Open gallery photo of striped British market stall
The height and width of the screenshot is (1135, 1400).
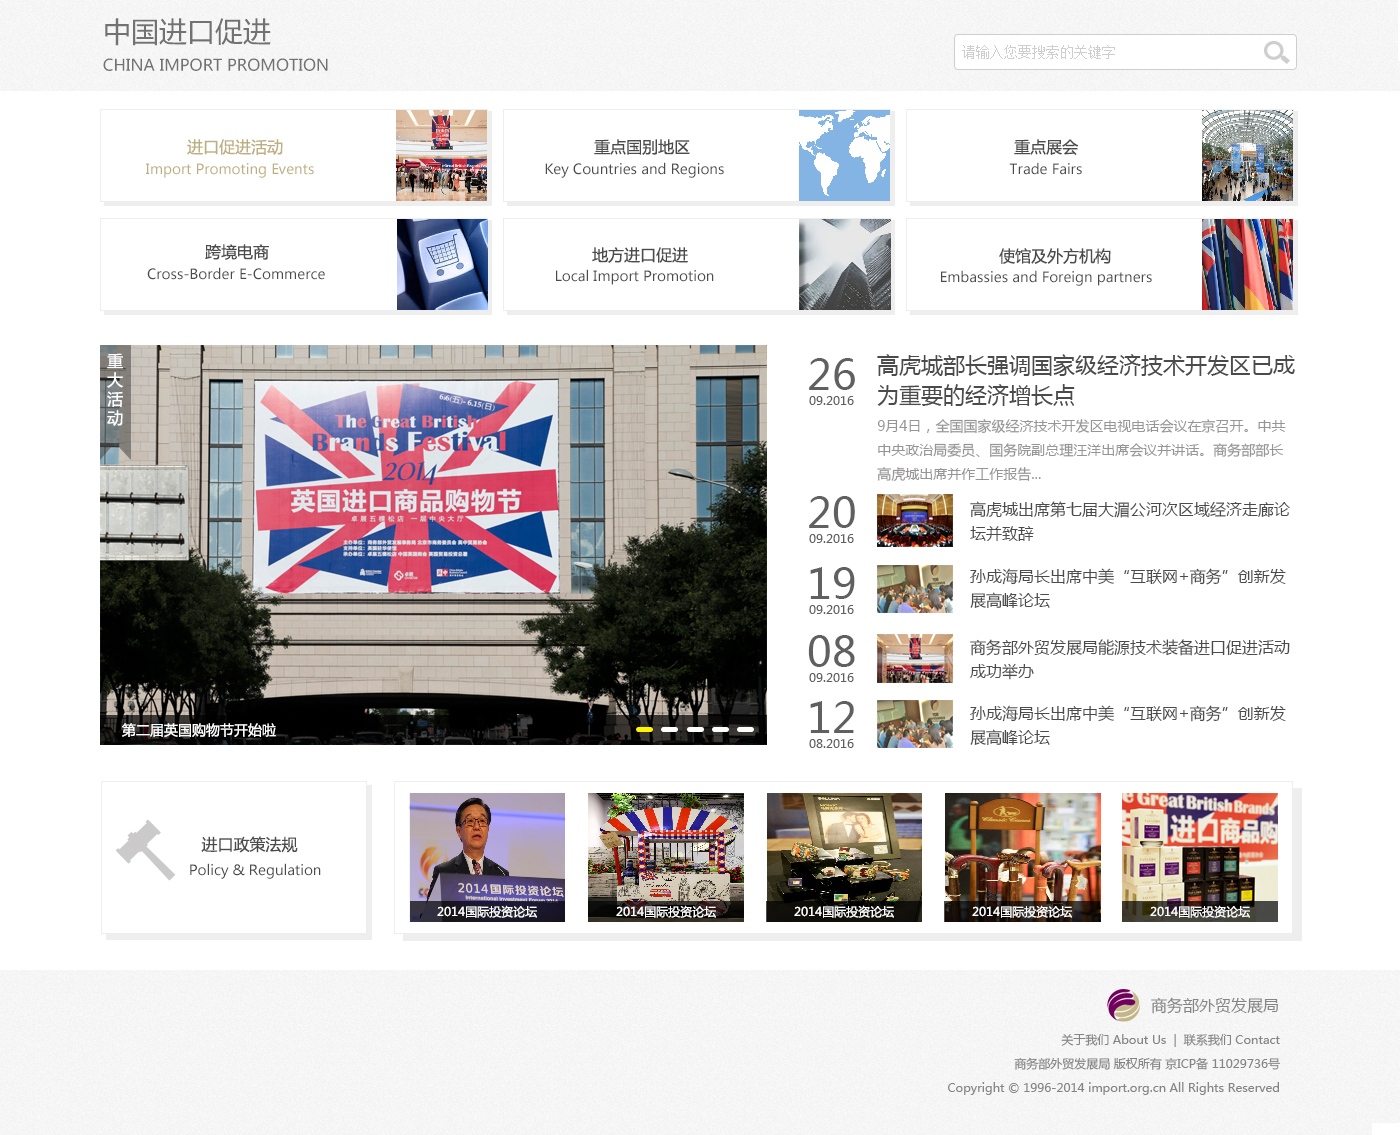click(666, 857)
